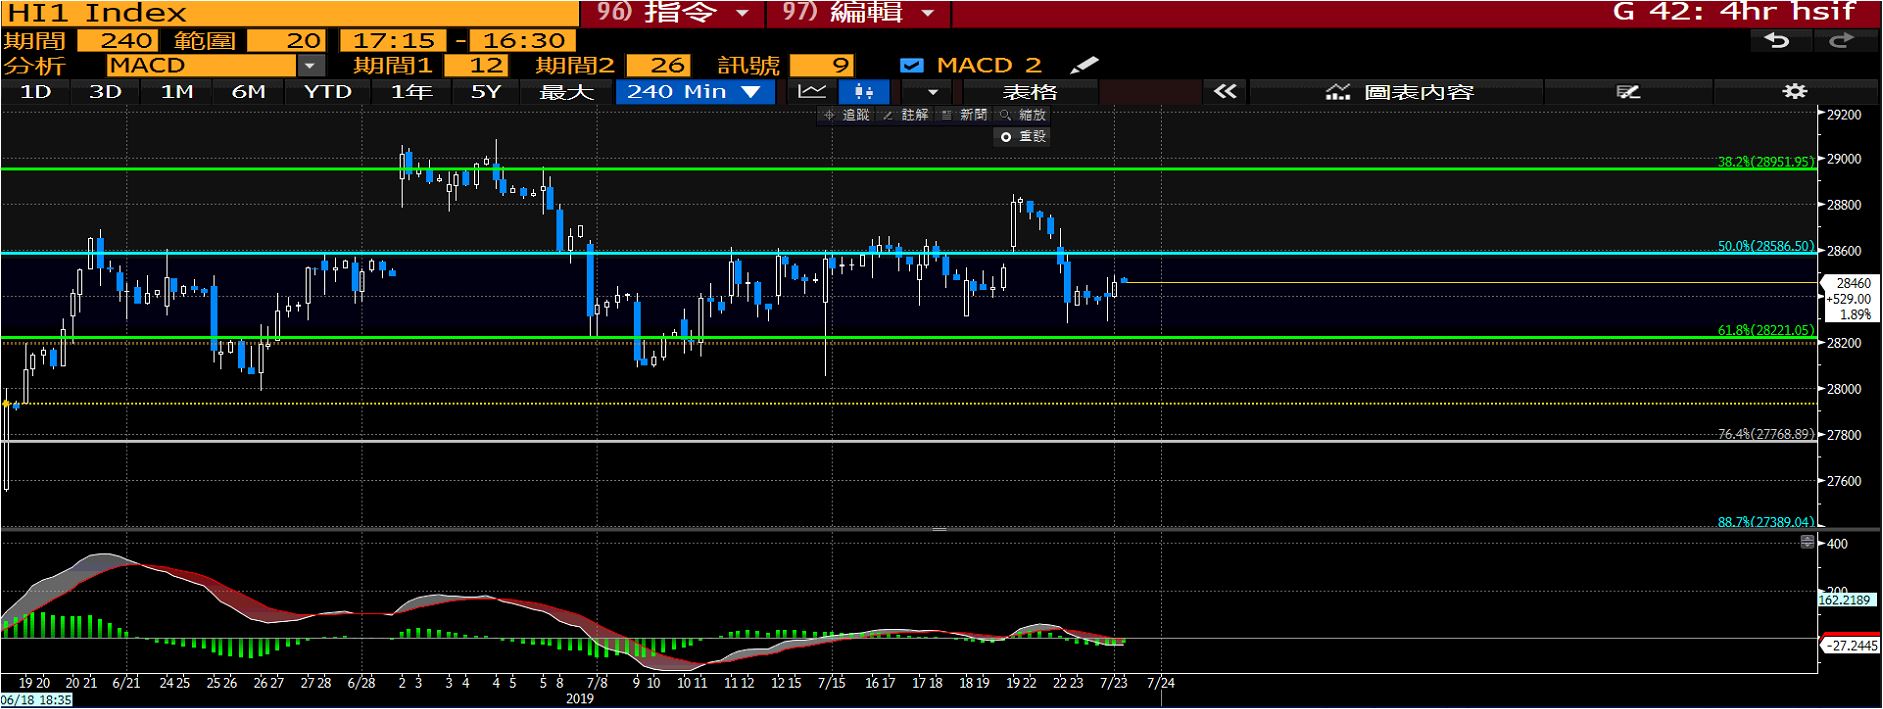Open the chart type dropdown arrow
Viewport: 1883px width, 709px height.
click(933, 92)
